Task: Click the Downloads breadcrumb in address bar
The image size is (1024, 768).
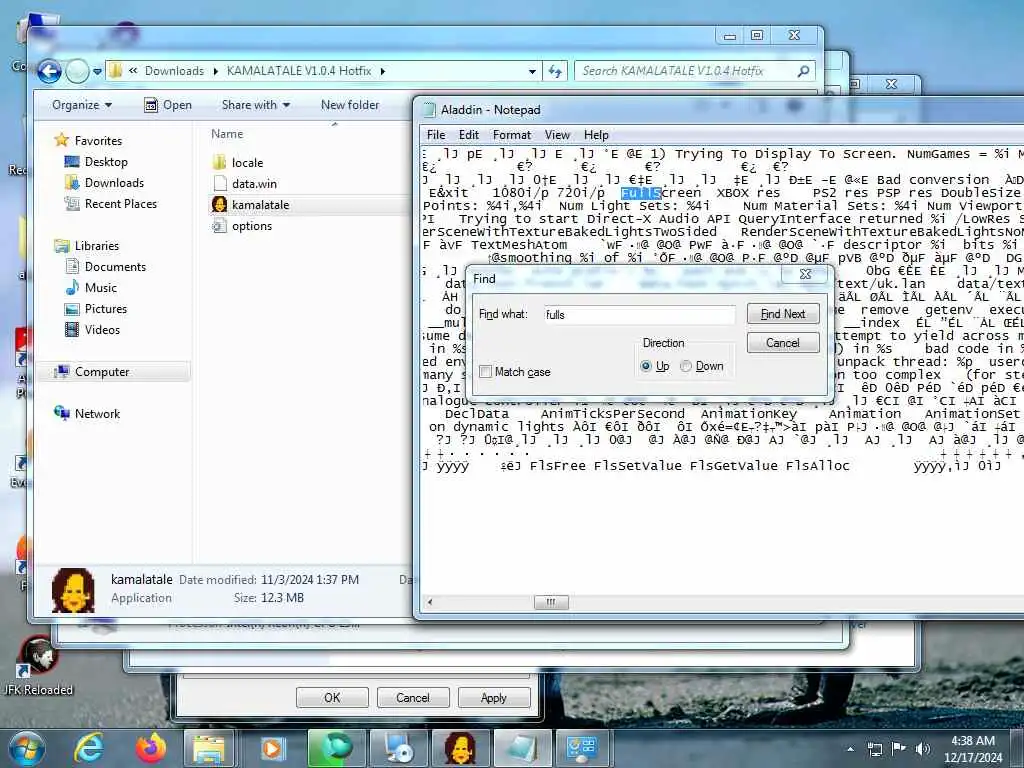Action: 174,71
